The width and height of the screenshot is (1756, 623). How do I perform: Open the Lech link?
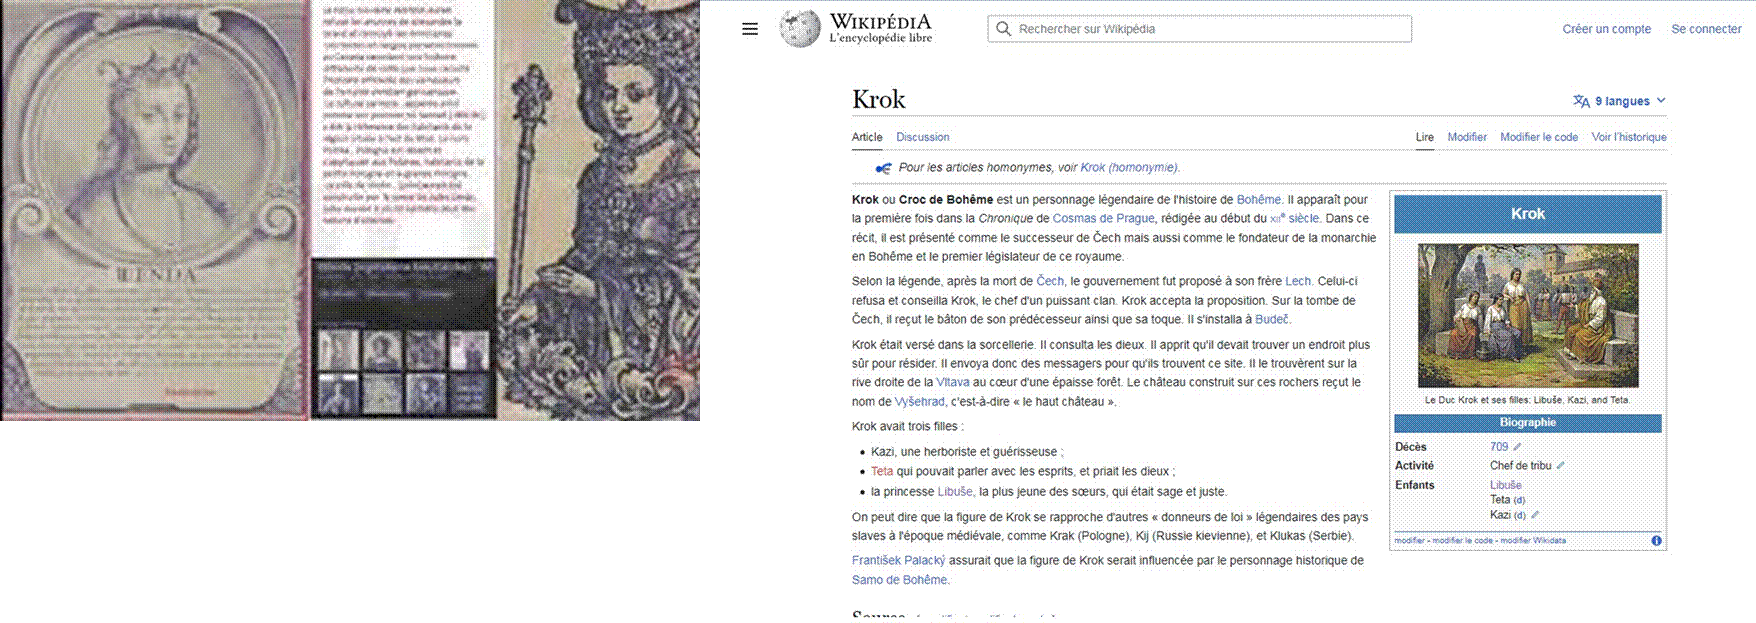(x=1298, y=282)
